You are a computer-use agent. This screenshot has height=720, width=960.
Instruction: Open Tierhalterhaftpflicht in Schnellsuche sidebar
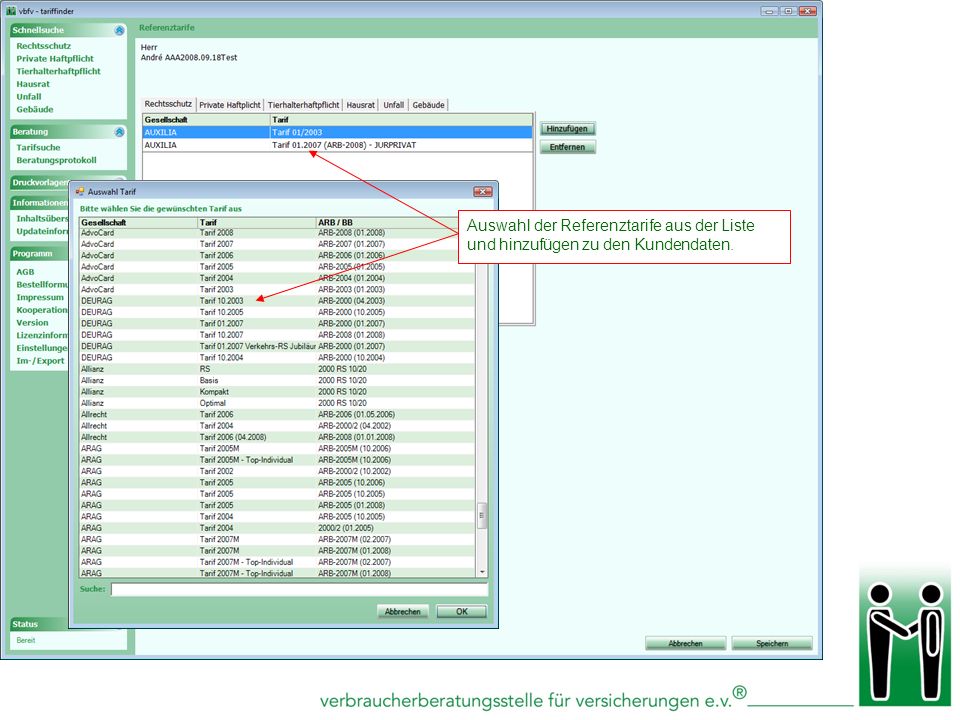point(58,71)
